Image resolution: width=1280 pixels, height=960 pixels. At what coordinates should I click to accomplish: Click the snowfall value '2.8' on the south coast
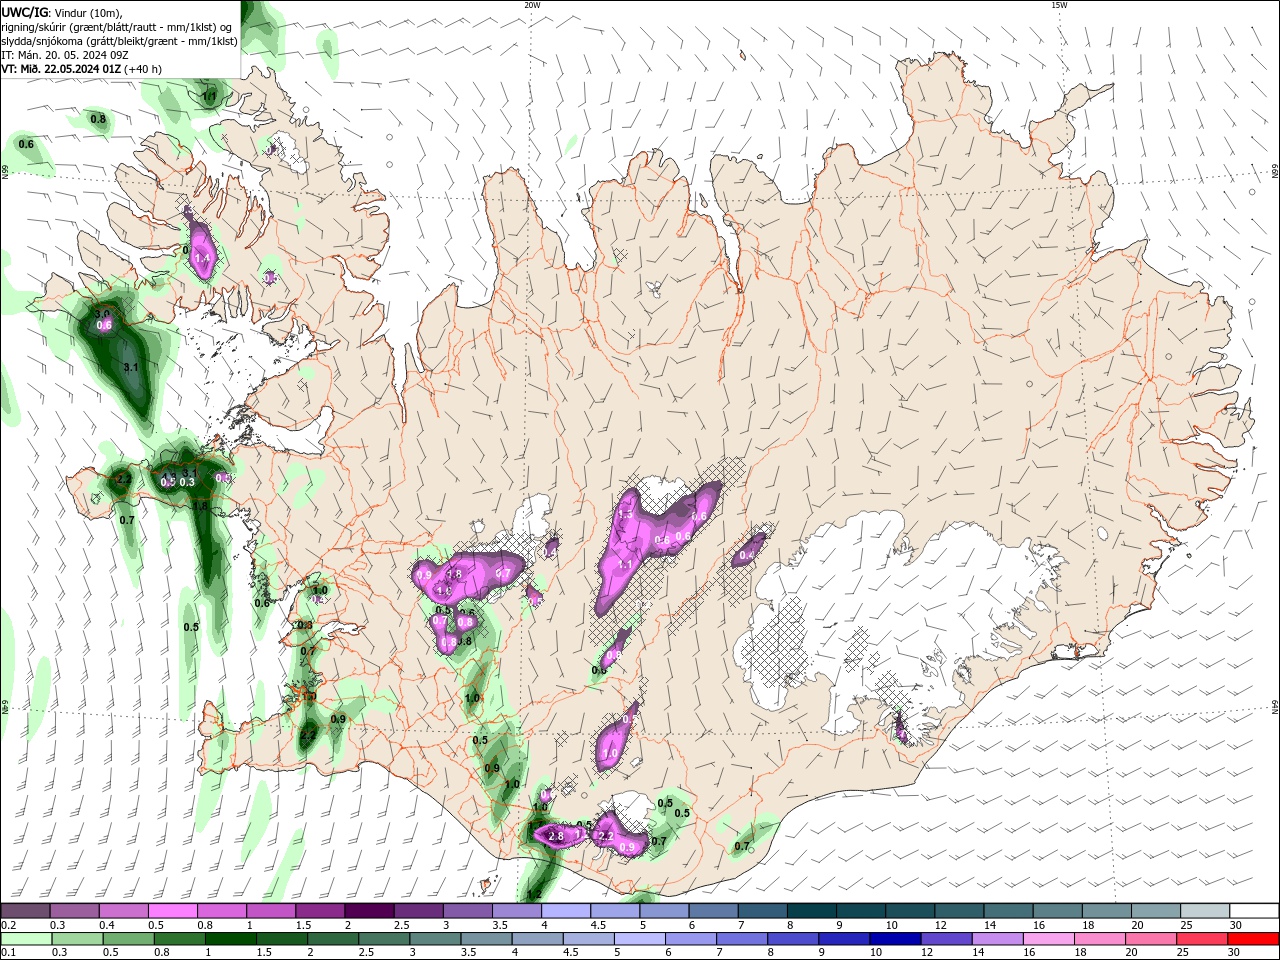tap(556, 836)
